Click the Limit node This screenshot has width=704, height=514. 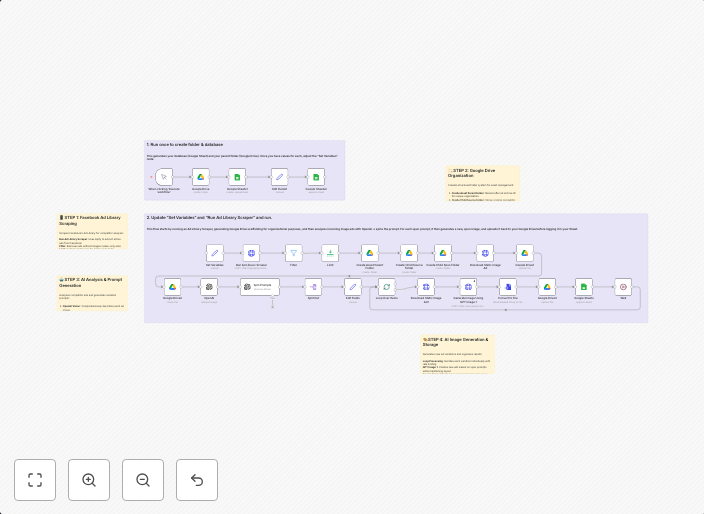click(330, 253)
